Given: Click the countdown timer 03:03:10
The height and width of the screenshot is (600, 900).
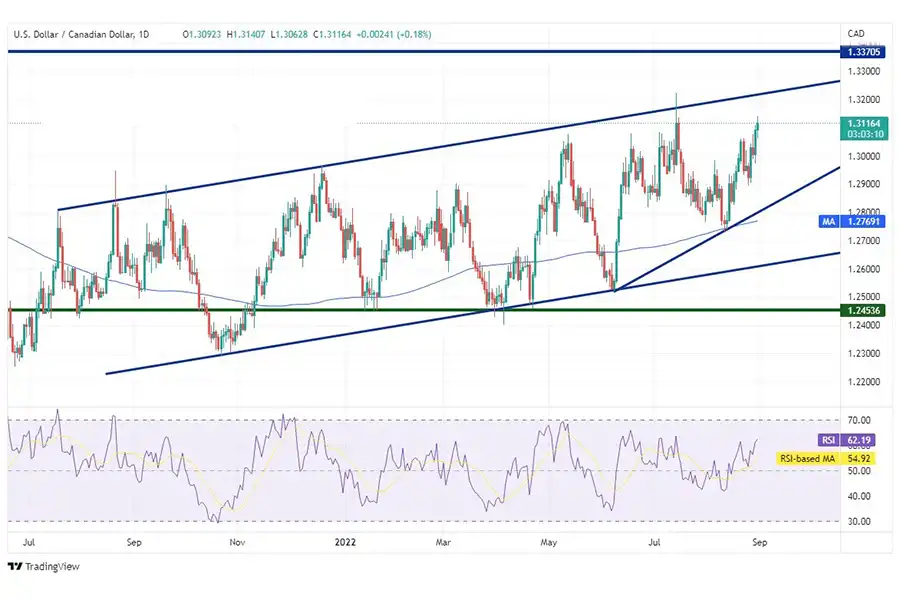Looking at the screenshot, I should tap(864, 134).
